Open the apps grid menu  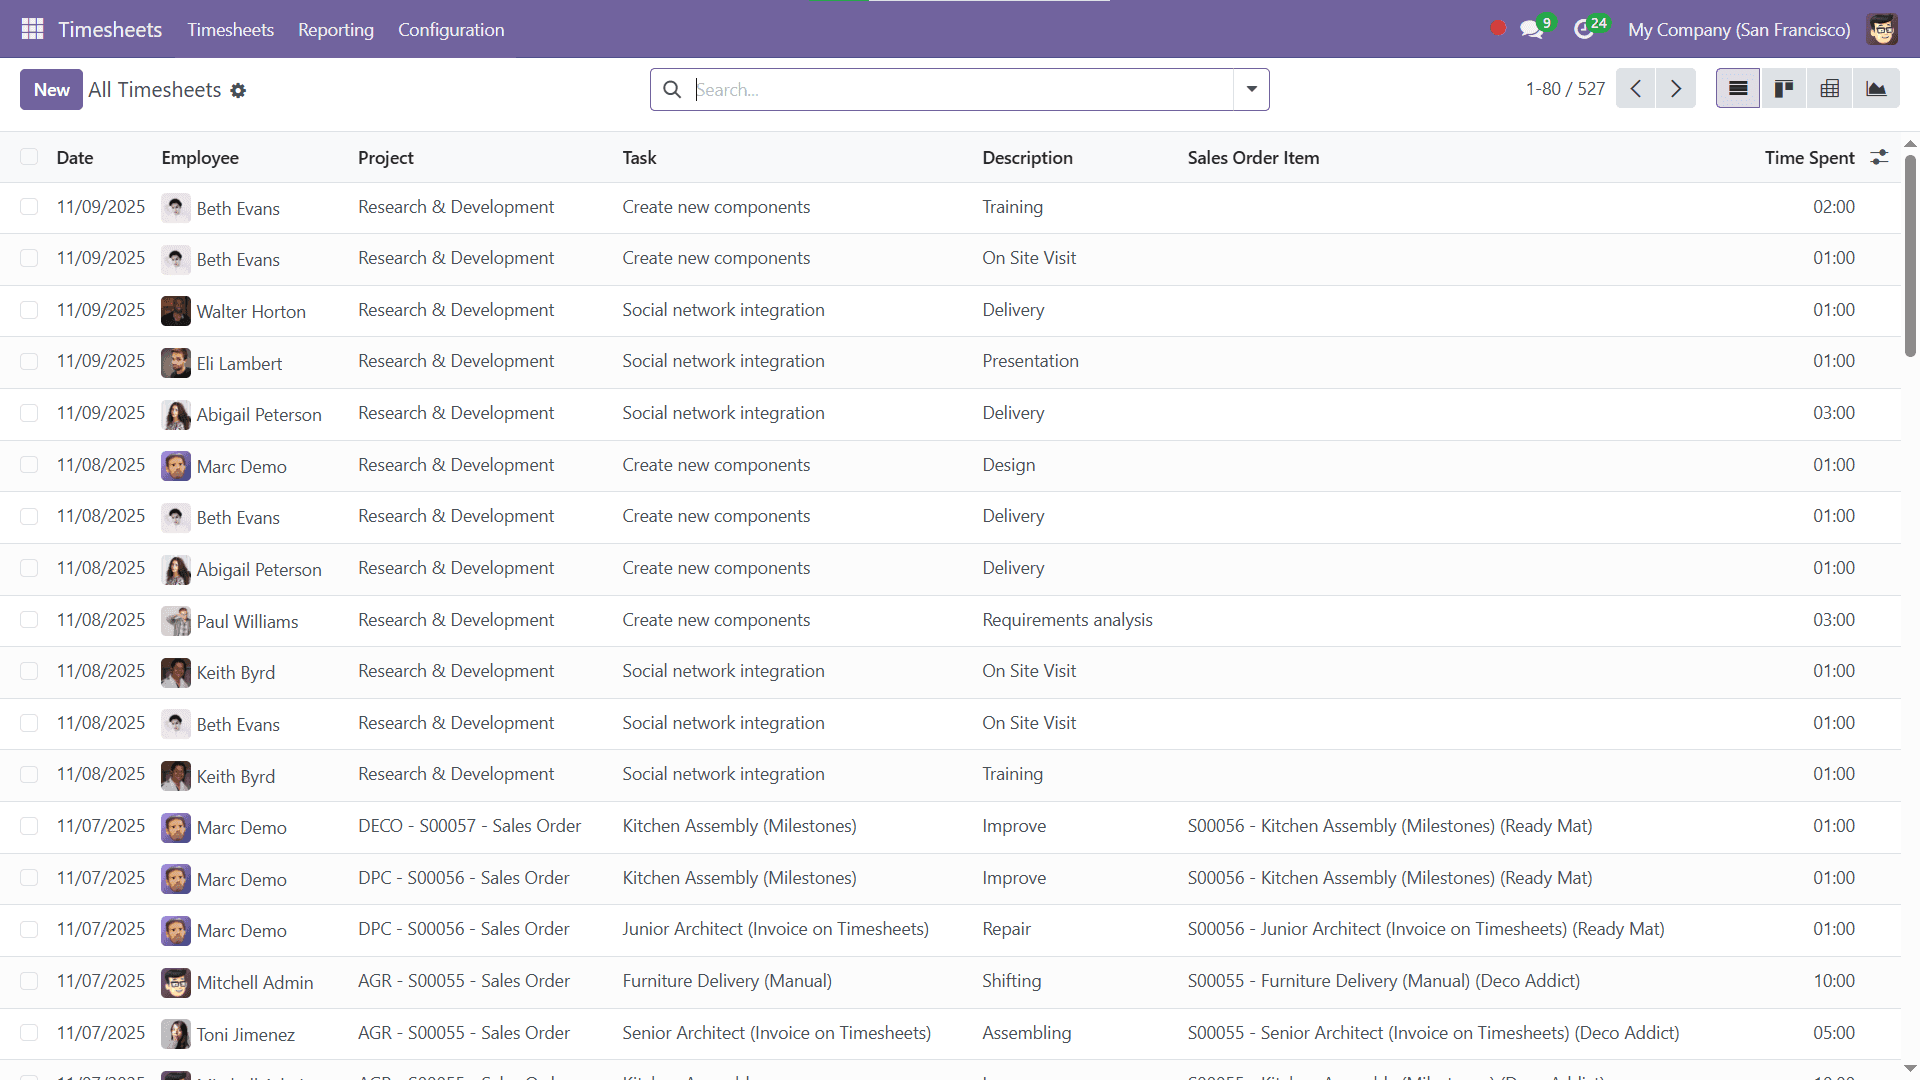click(x=32, y=29)
